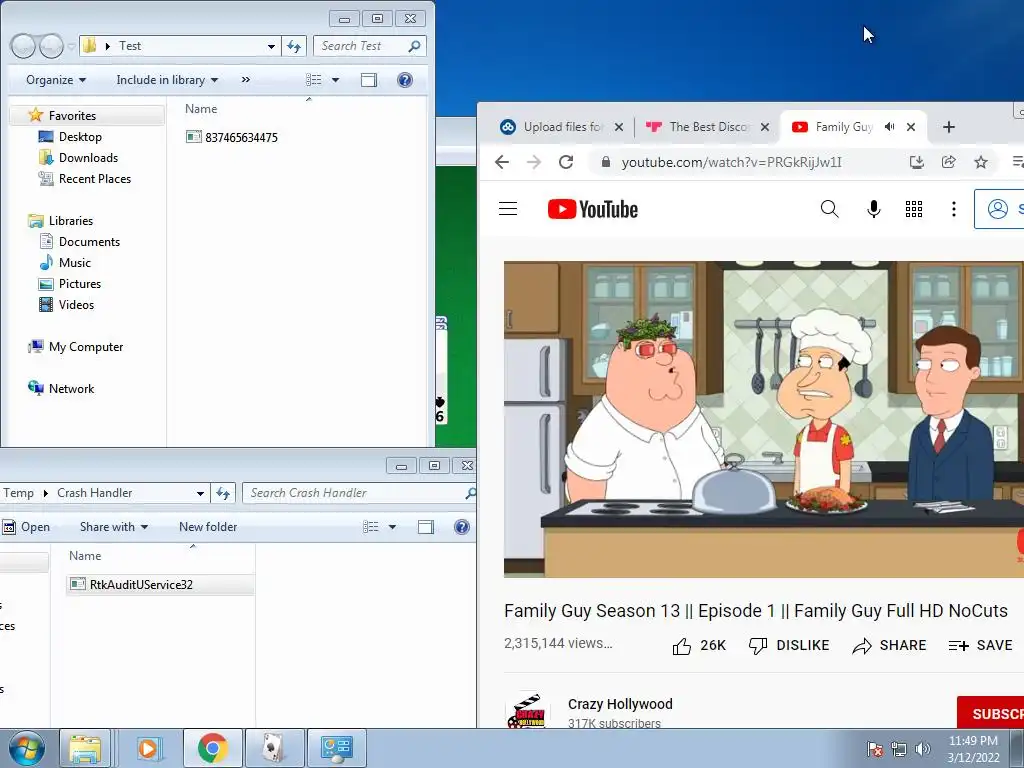Screen dimensions: 1024x768
Task: Click SHARE under the video
Action: pyautogui.click(x=889, y=645)
